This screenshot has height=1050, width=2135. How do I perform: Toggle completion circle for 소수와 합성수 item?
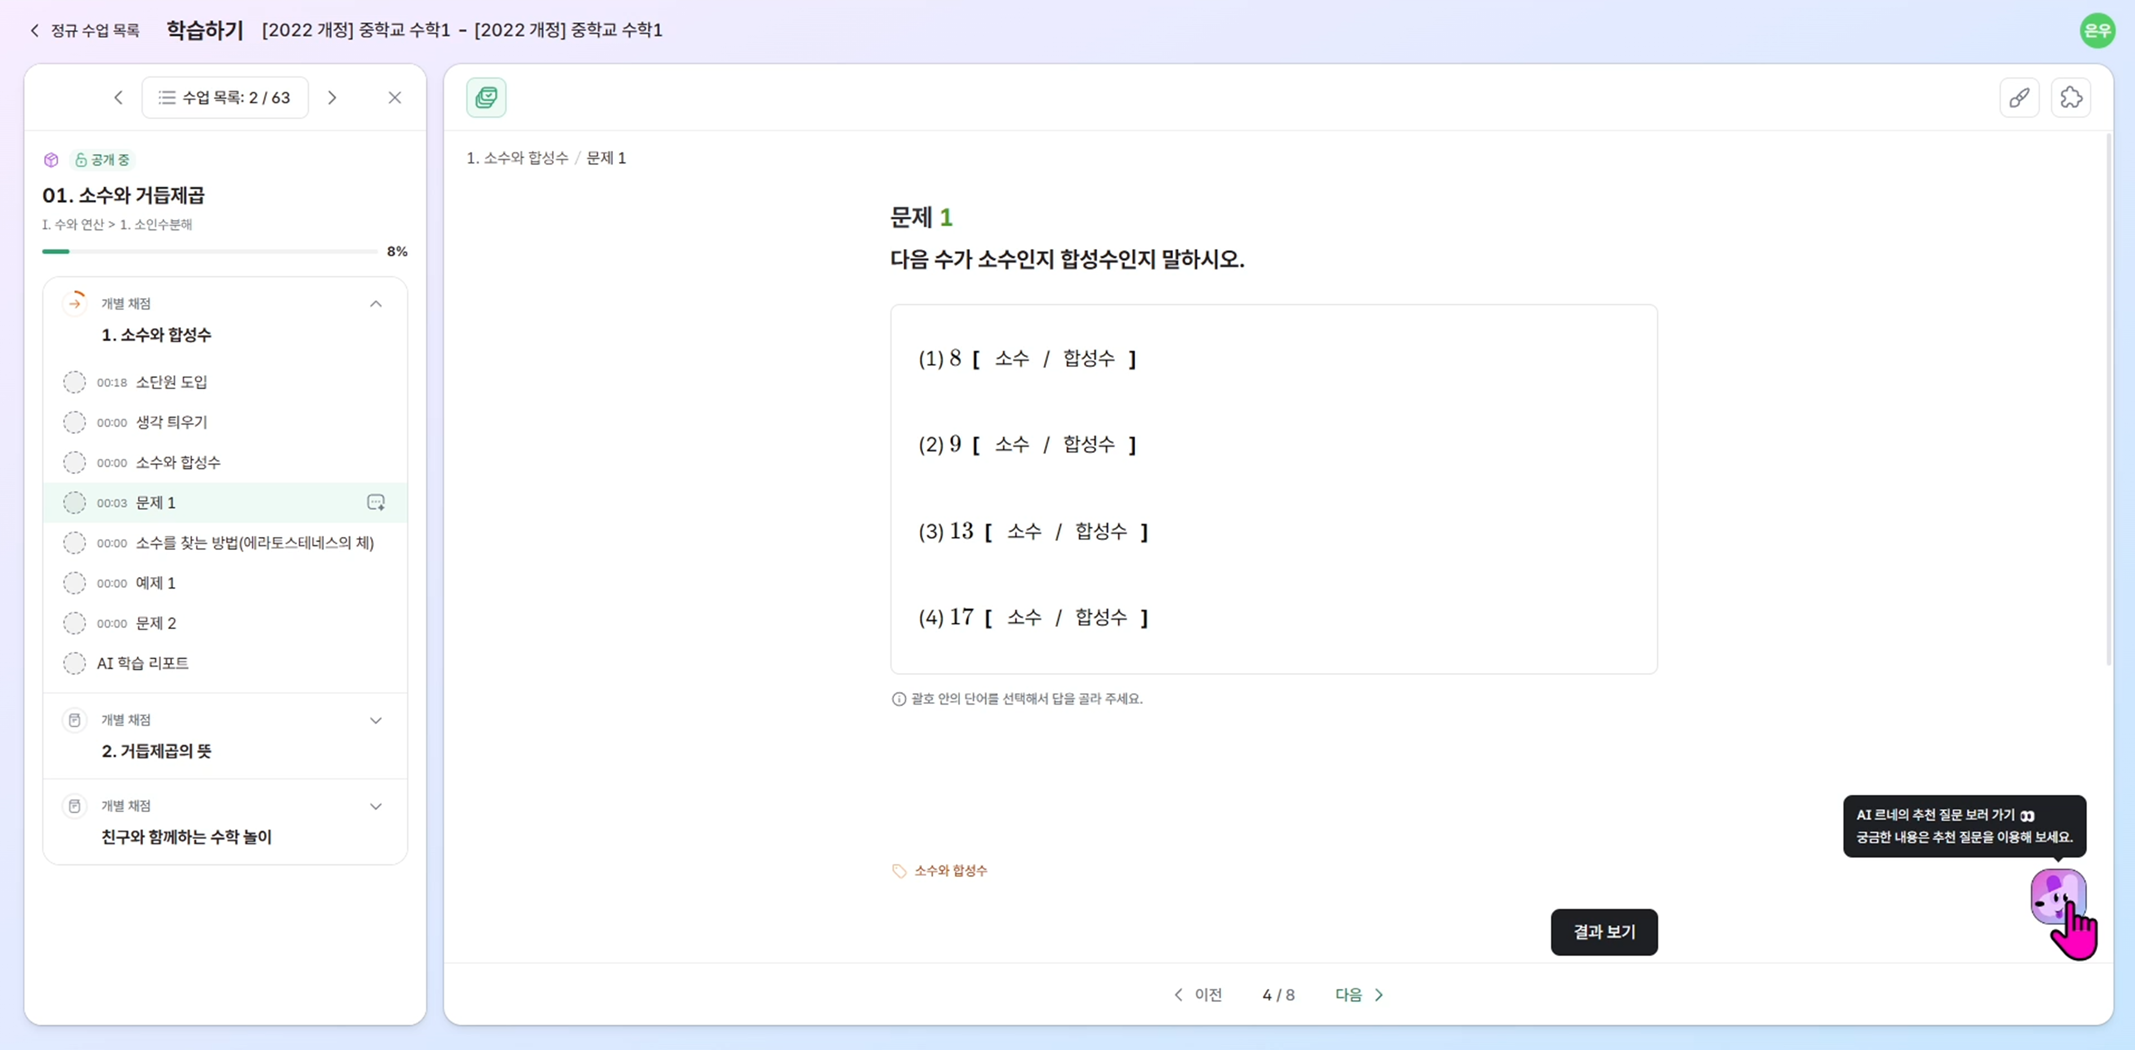[x=75, y=462]
